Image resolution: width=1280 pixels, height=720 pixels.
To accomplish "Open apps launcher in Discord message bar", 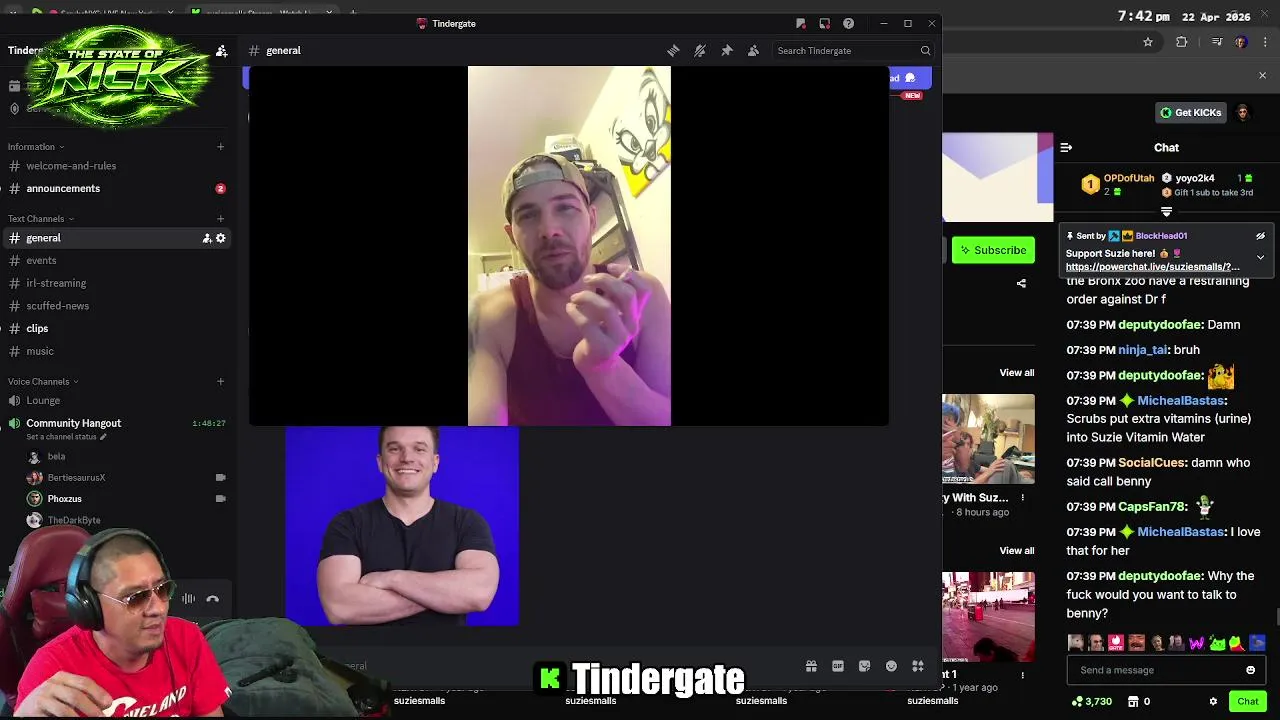I will (917, 666).
